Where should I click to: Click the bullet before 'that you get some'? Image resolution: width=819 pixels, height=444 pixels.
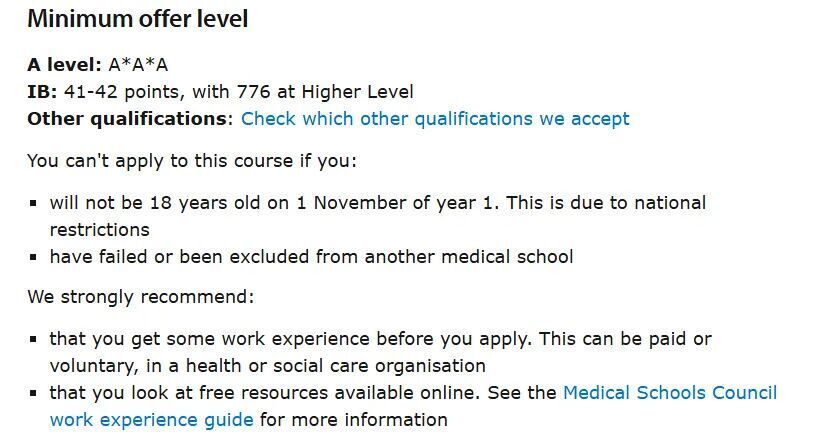[x=34, y=340]
